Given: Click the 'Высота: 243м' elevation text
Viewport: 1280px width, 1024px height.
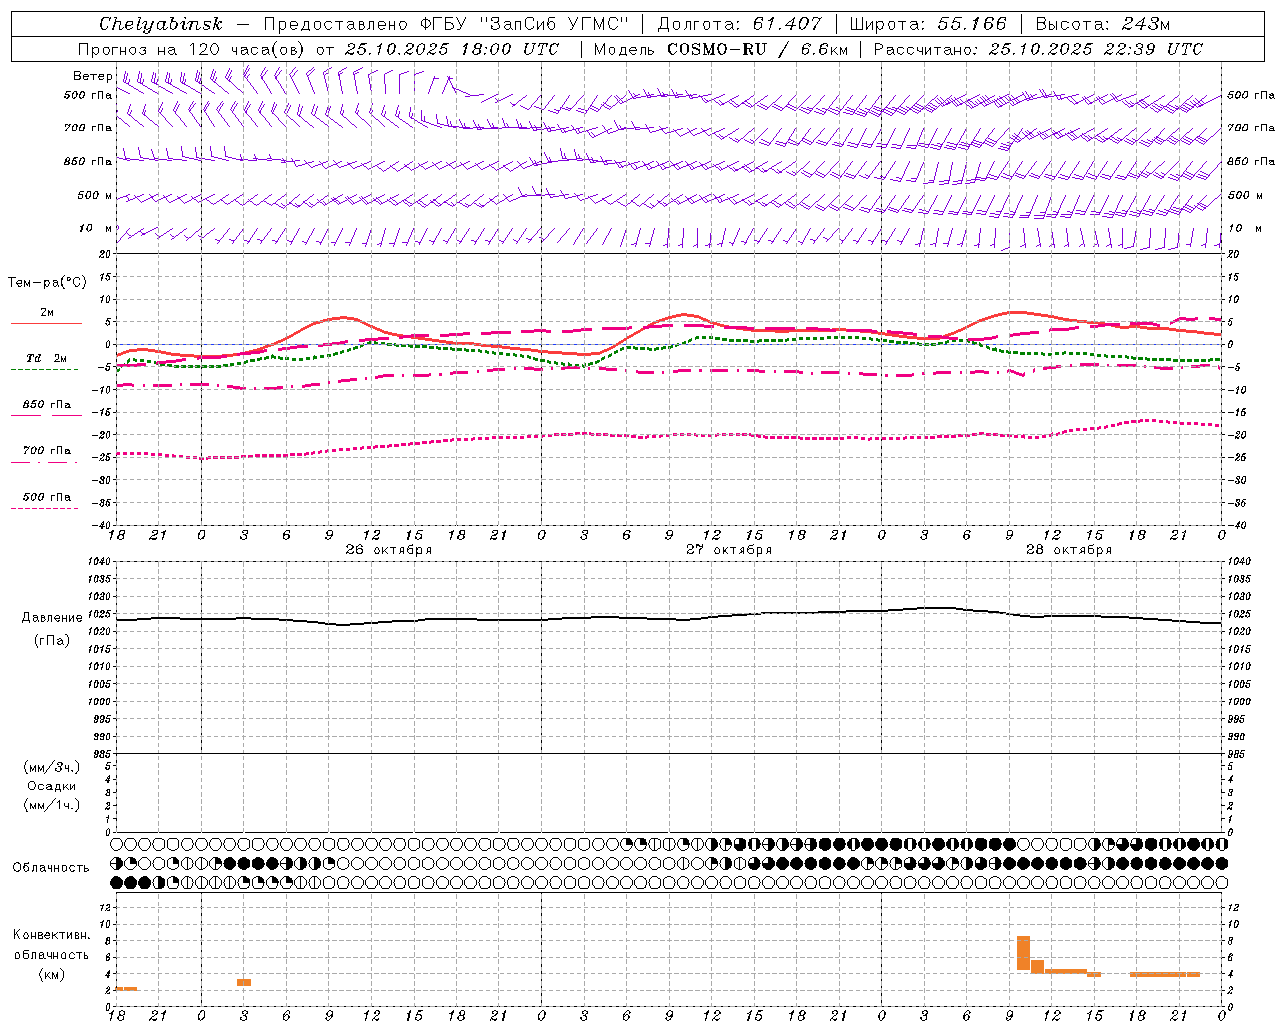Looking at the screenshot, I should click(1103, 24).
